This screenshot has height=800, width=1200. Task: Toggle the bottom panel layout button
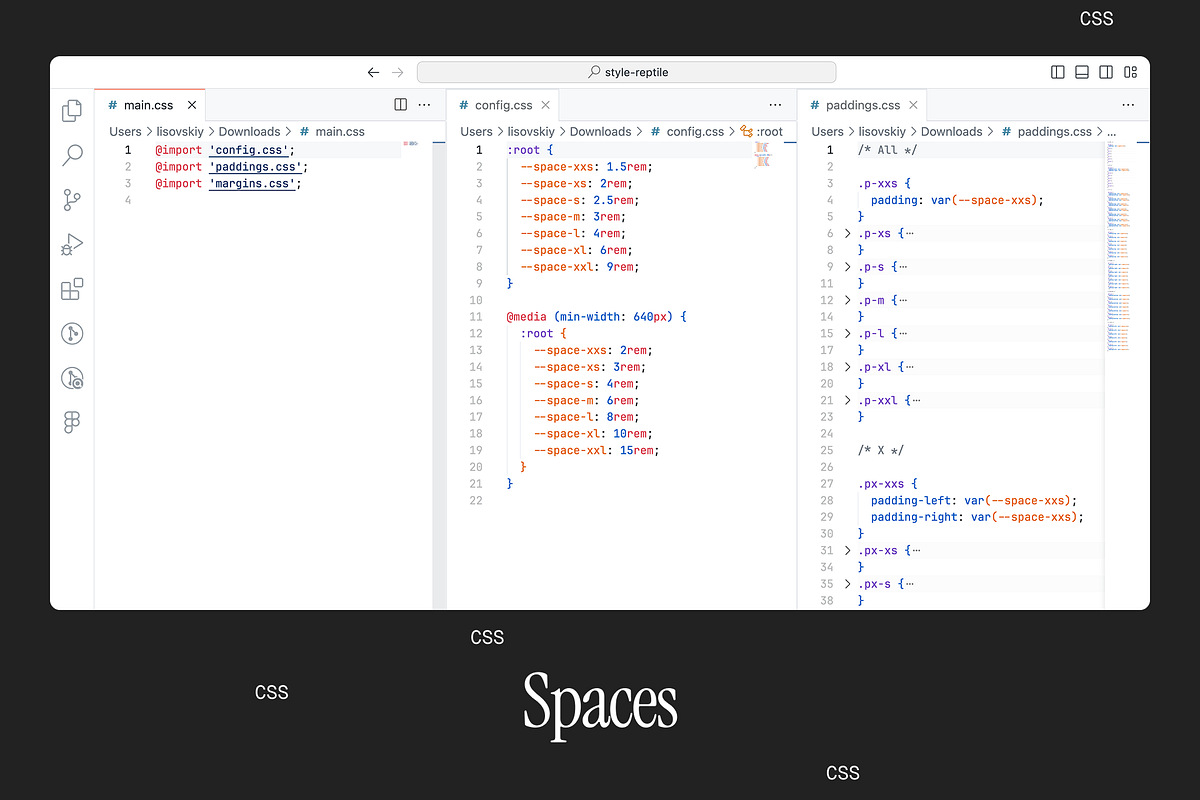[x=1082, y=72]
